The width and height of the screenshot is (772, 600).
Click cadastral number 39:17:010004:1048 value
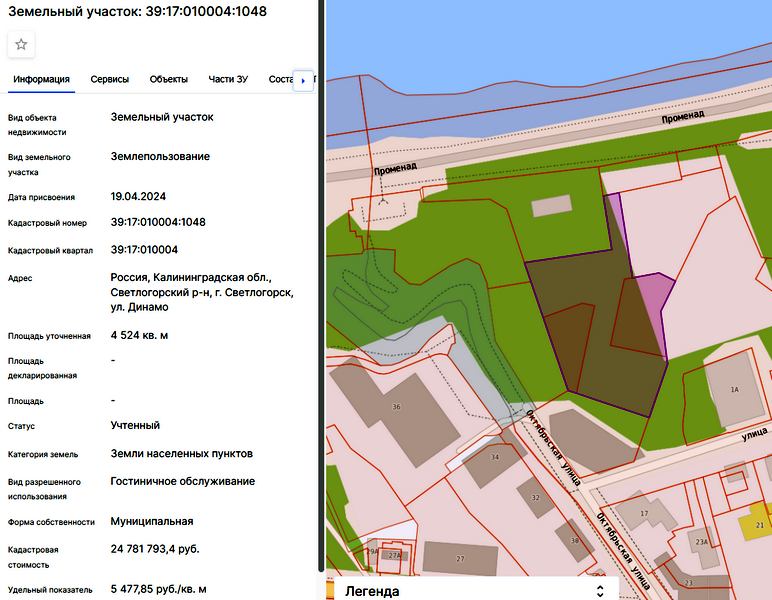click(158, 222)
